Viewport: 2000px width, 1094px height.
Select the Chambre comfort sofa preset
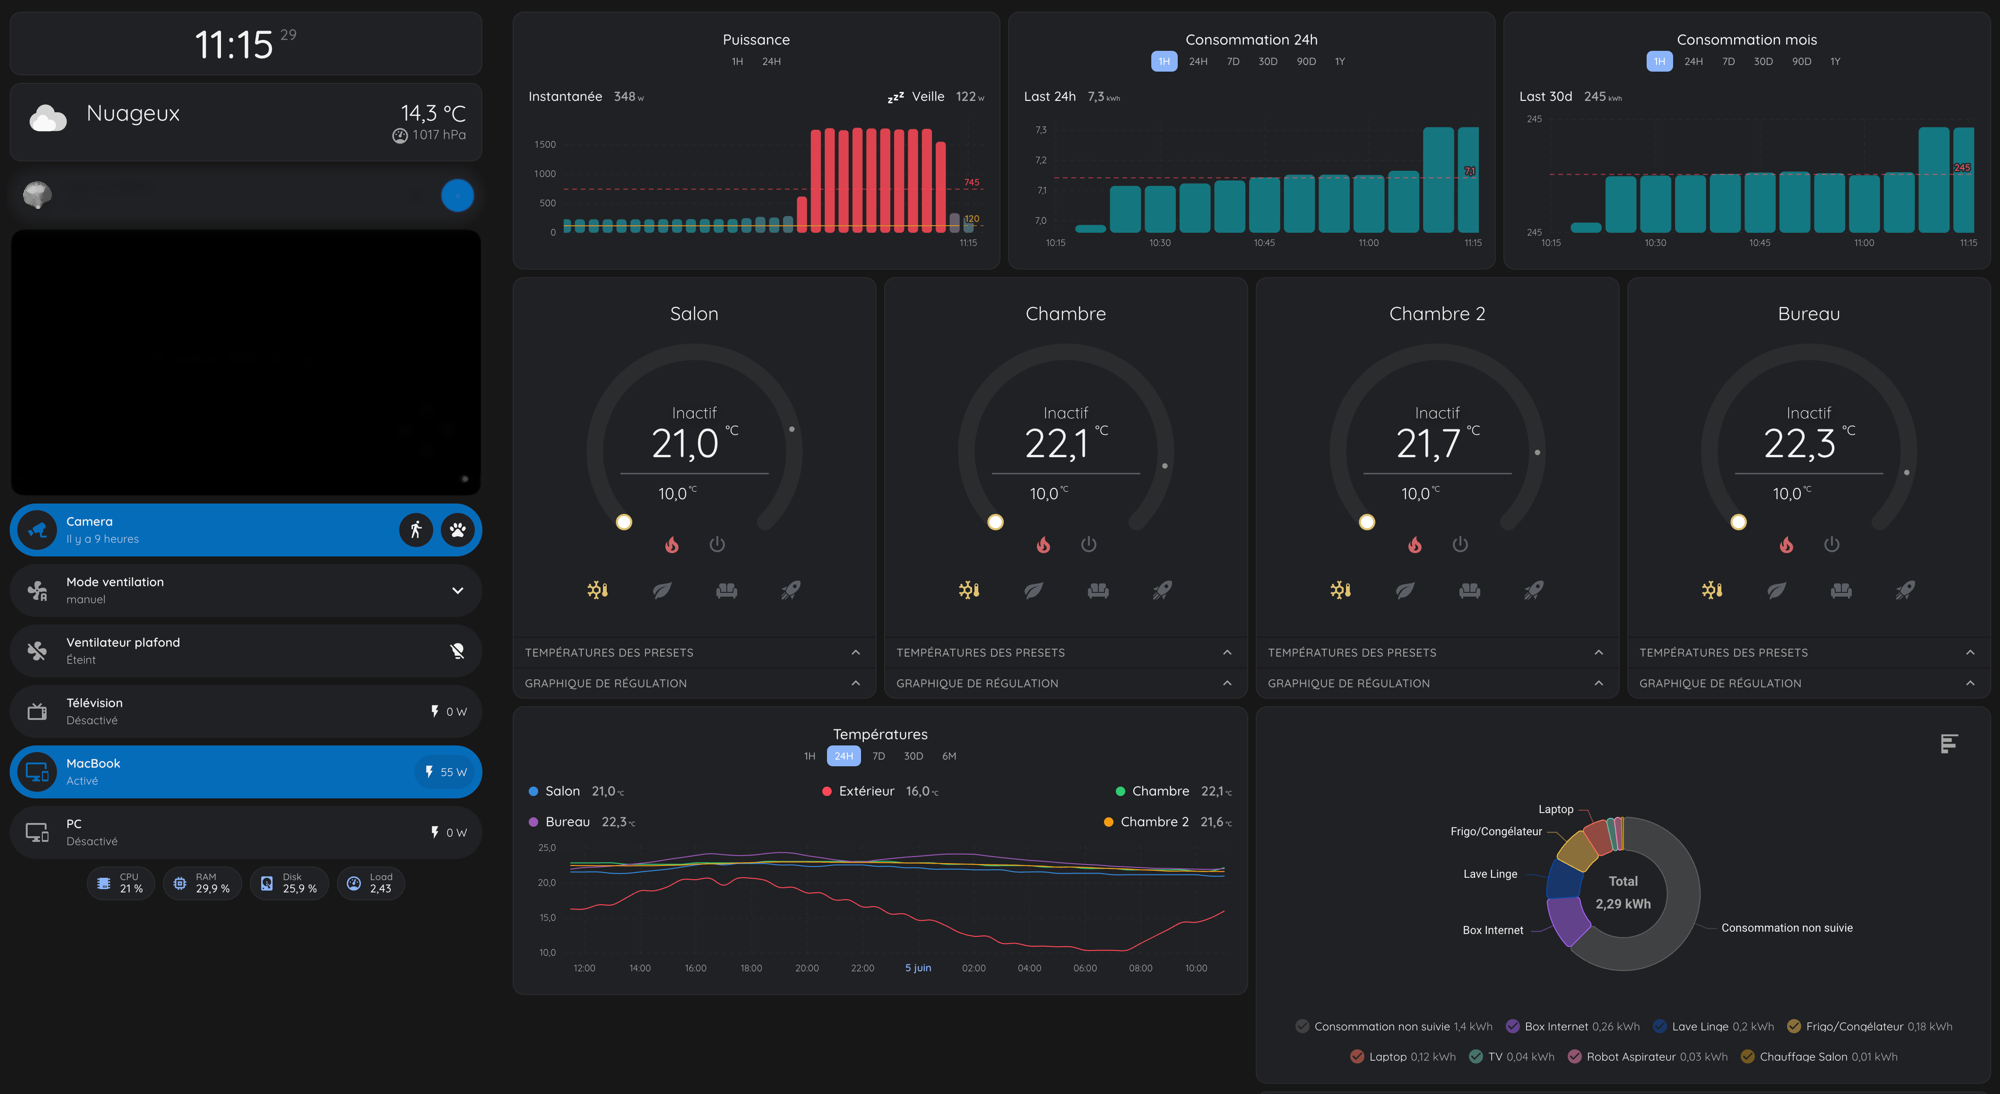pos(1098,590)
